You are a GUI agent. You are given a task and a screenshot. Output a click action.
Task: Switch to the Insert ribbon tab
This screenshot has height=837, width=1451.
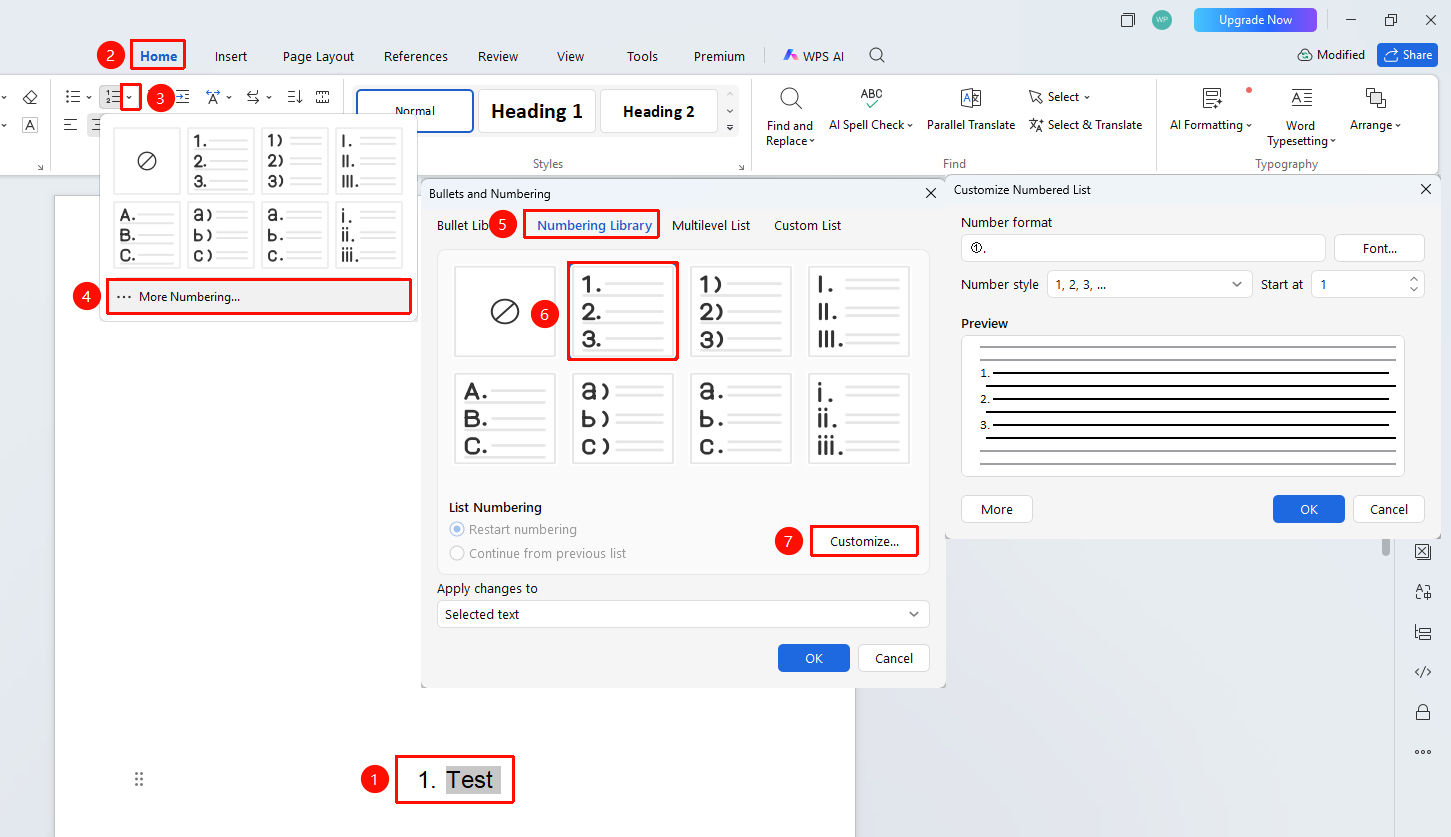(x=231, y=56)
